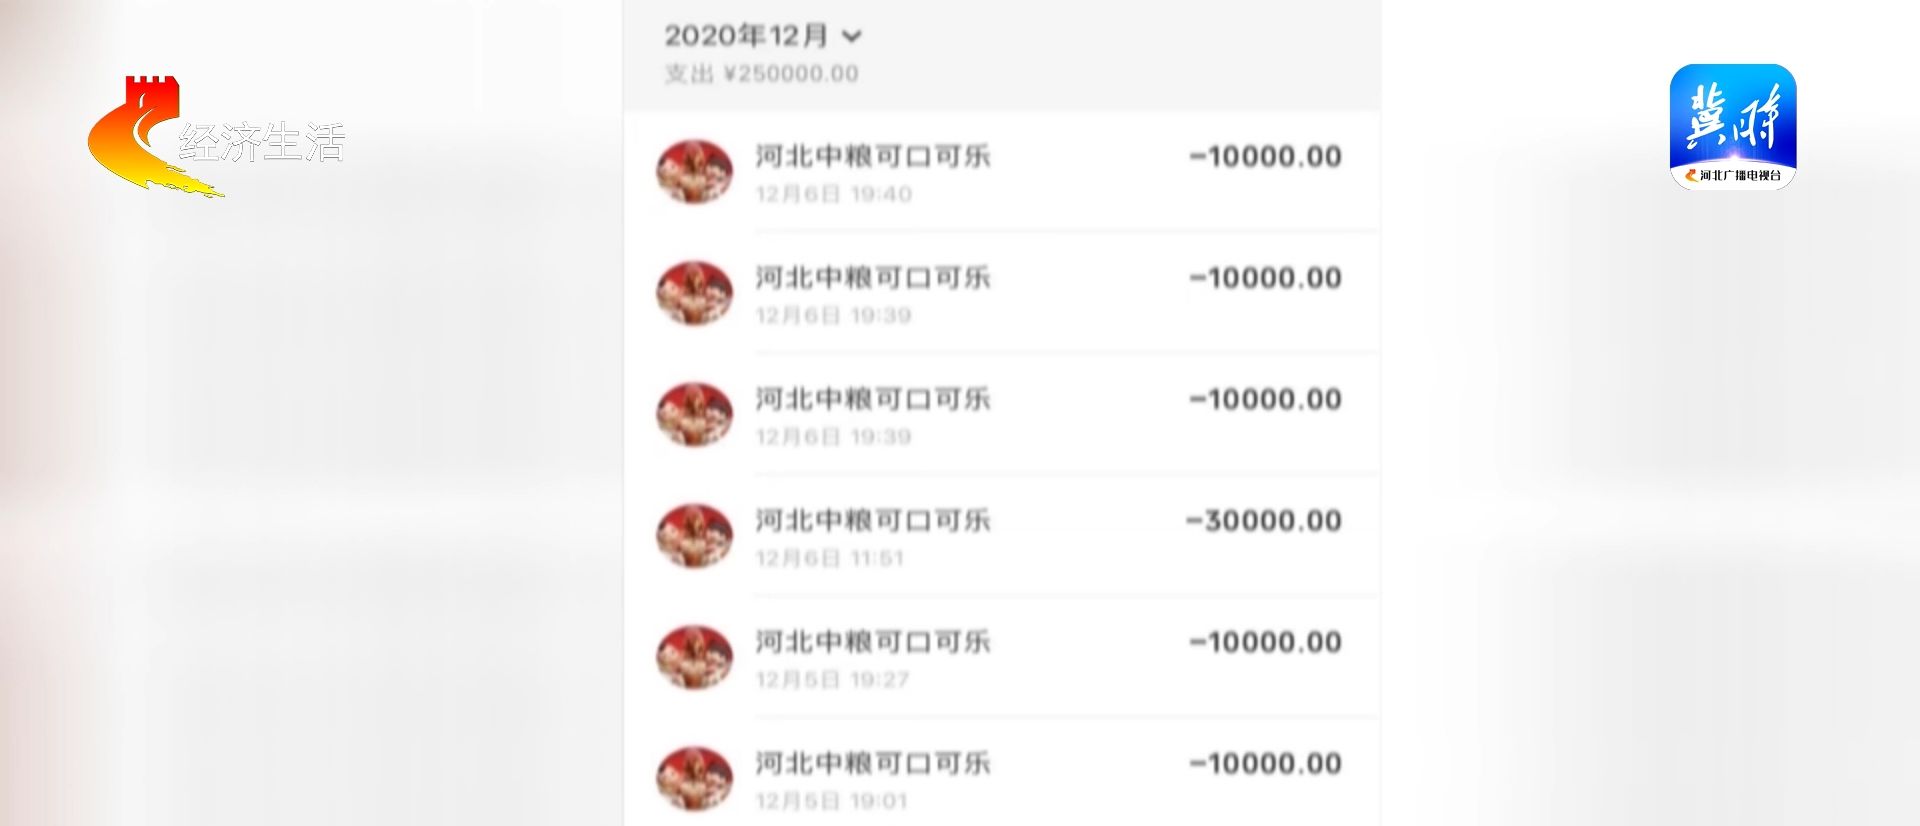Select the -10000.00 amount on the 19:27 row
This screenshot has width=1920, height=826.
1266,642
